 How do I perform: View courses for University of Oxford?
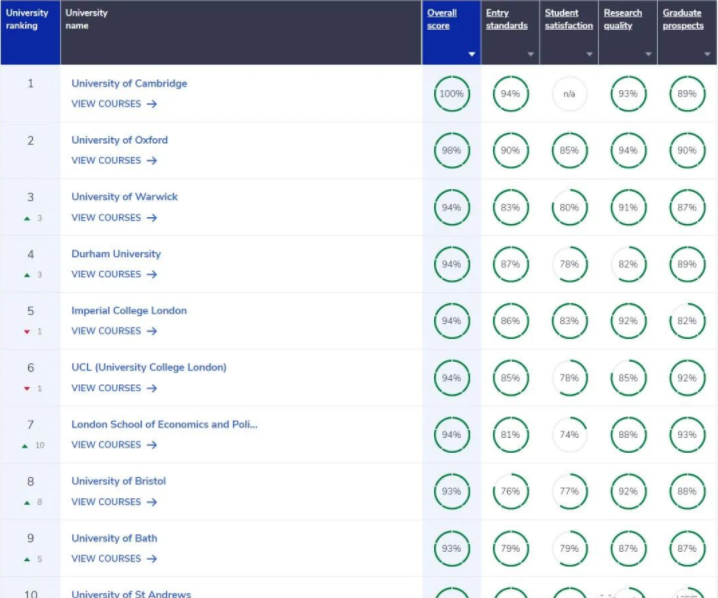[113, 160]
